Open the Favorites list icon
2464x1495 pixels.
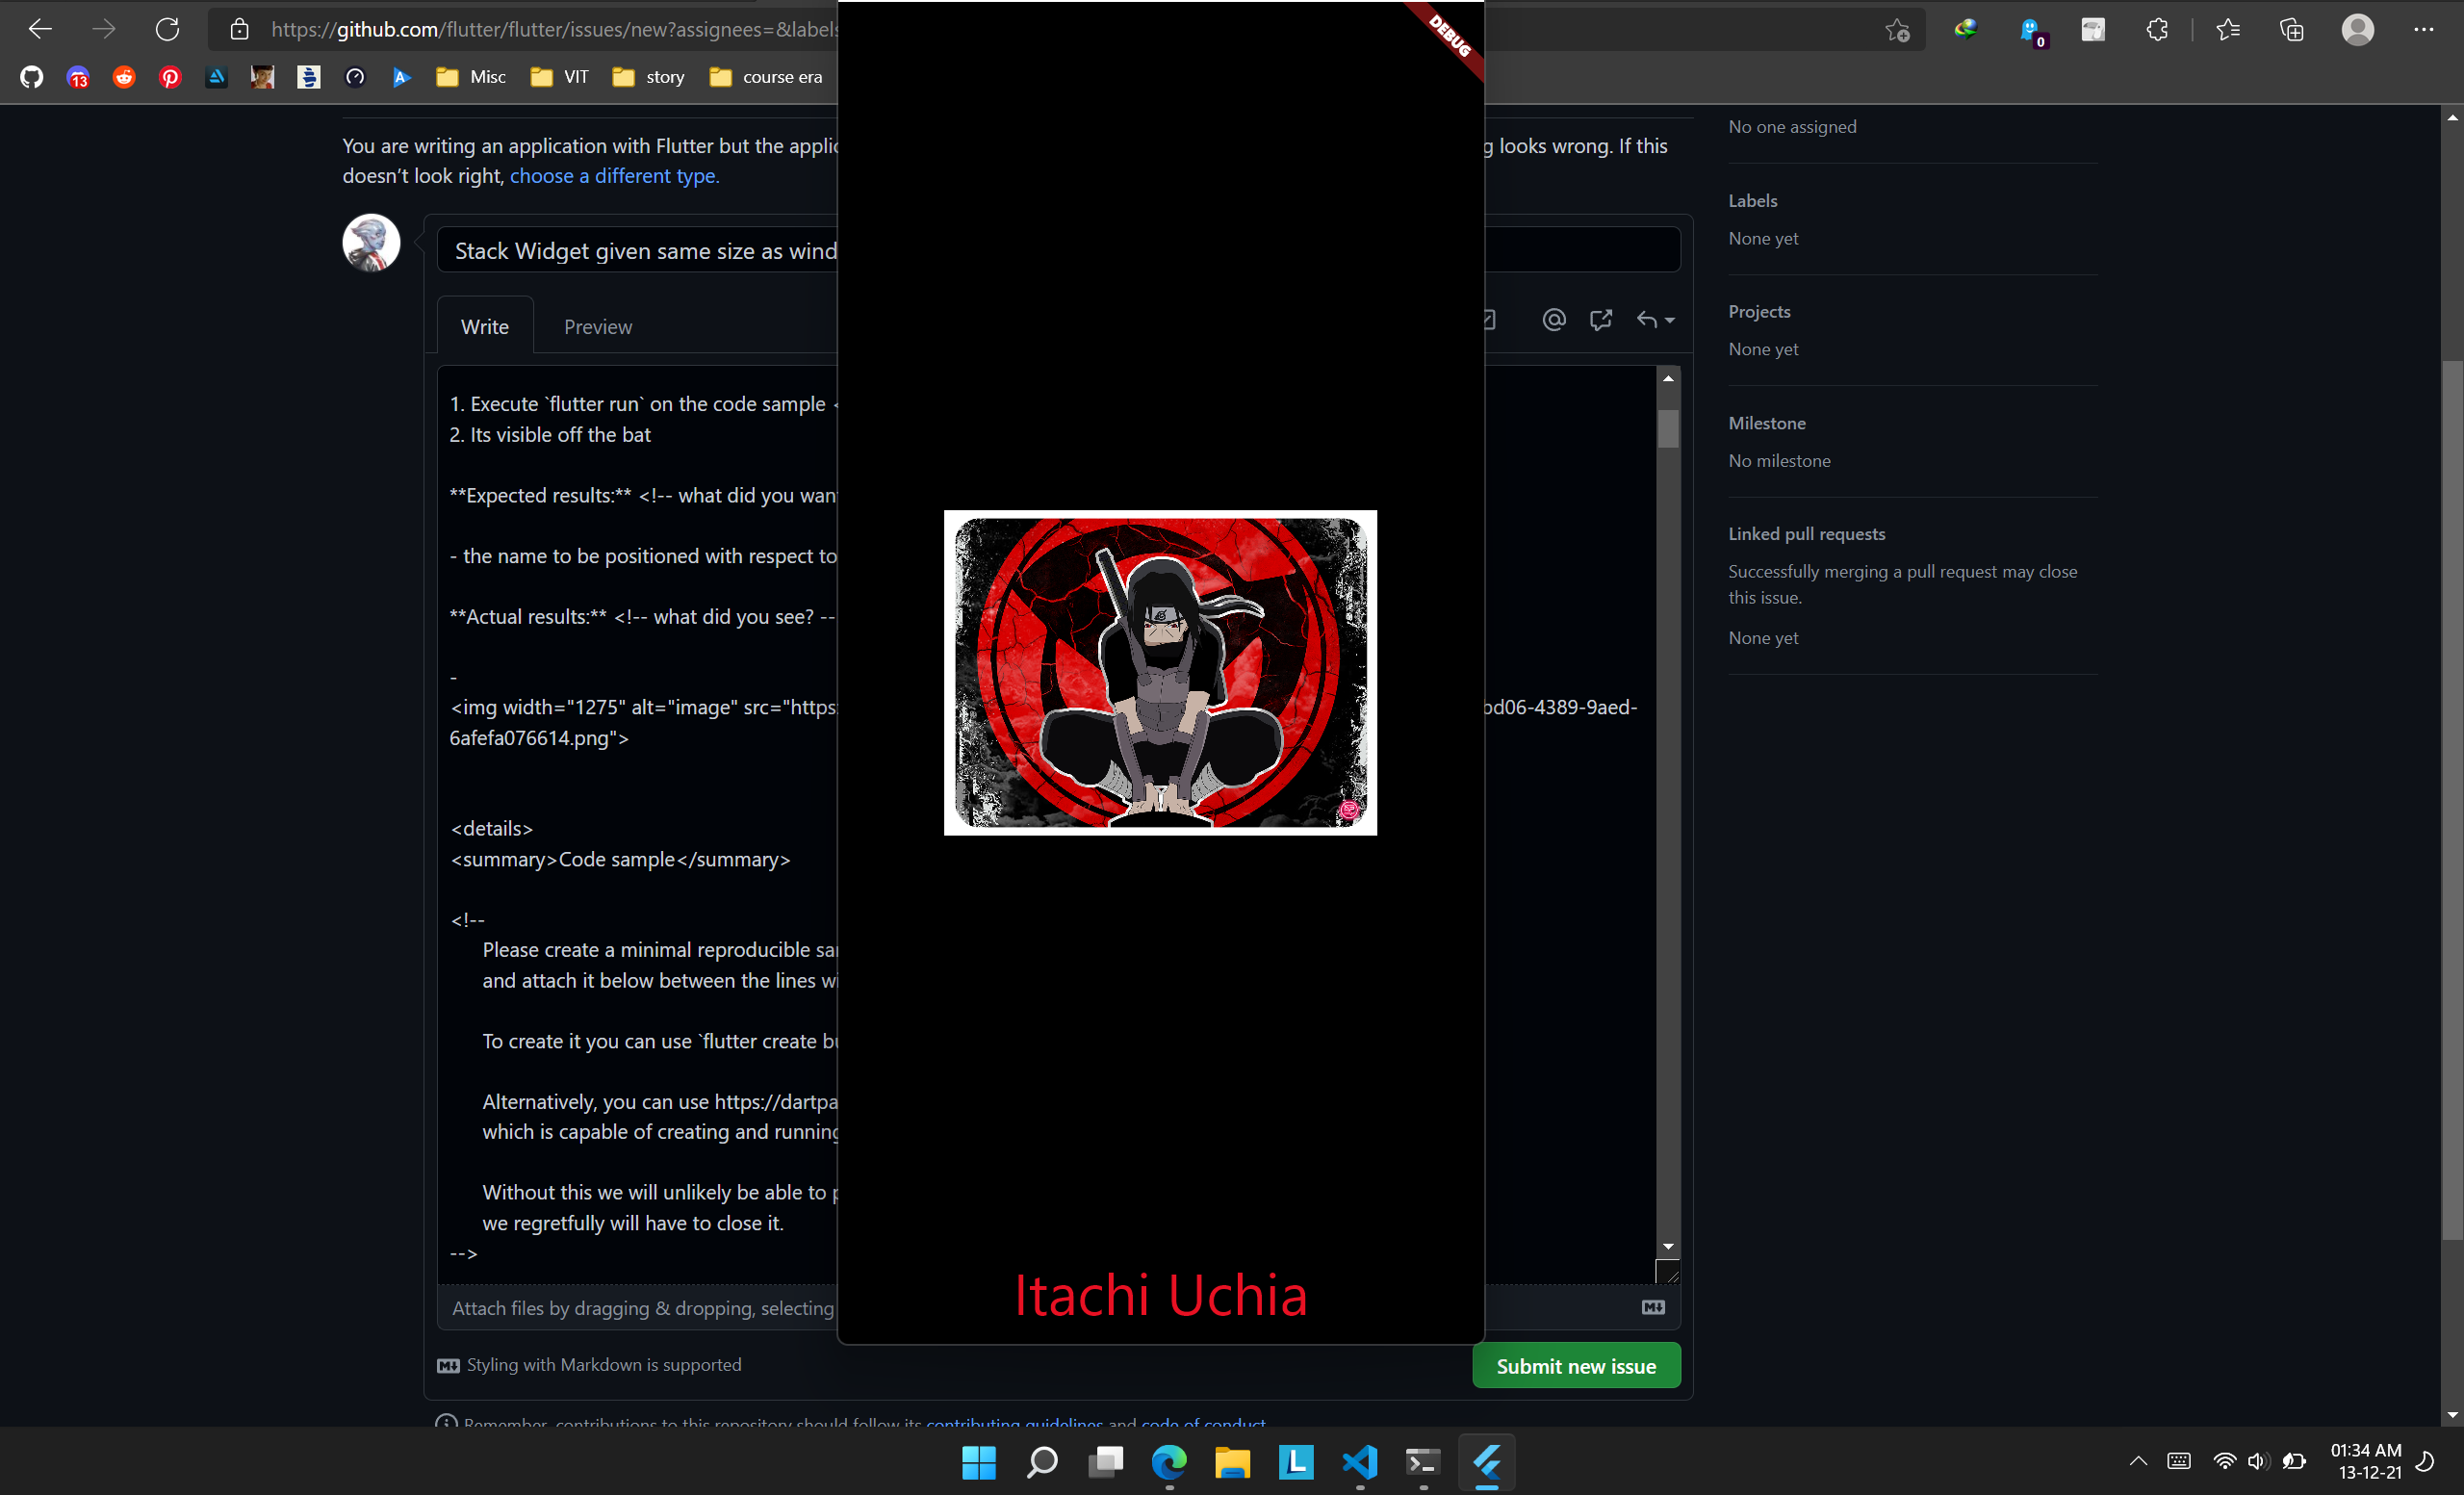pos(2227,30)
